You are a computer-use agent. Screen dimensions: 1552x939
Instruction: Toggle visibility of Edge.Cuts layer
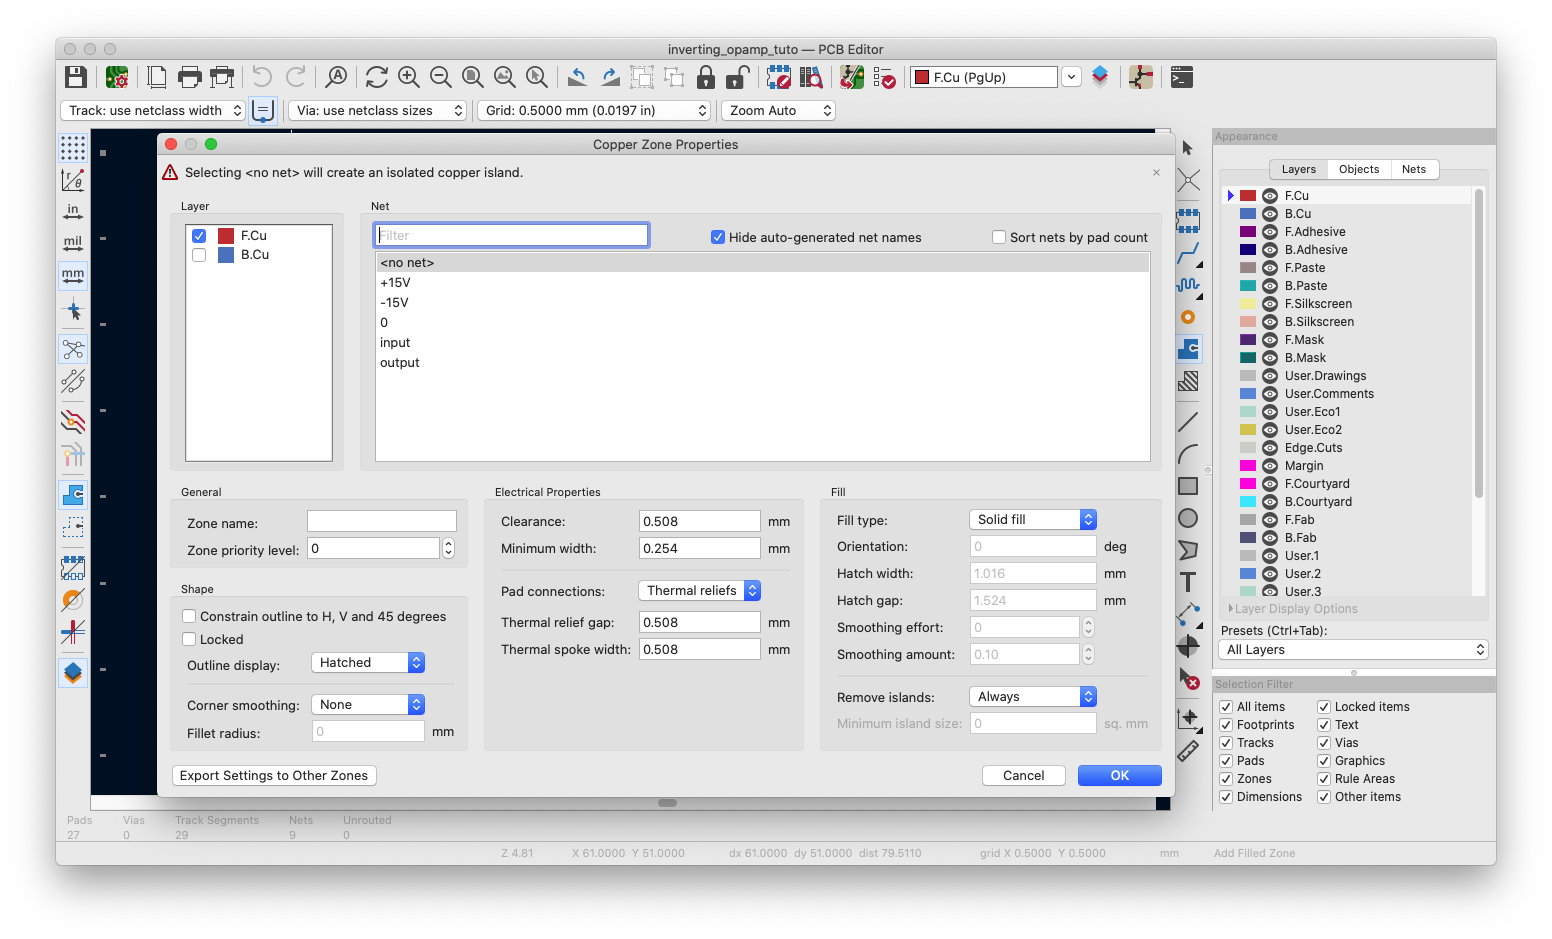(x=1270, y=448)
